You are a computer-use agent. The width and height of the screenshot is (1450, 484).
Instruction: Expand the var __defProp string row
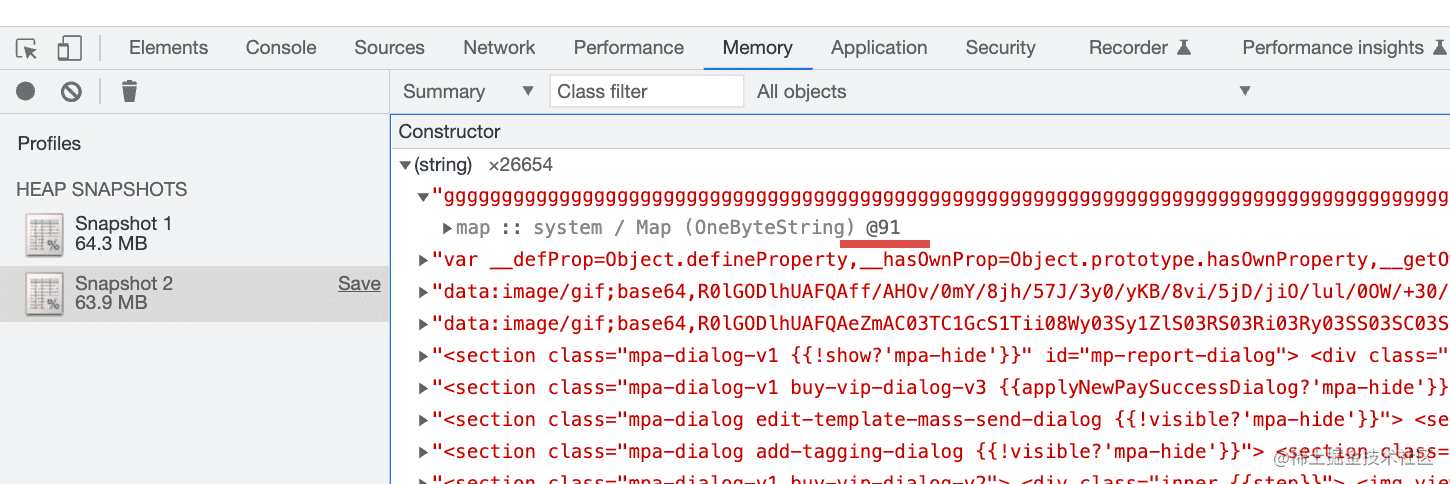click(424, 260)
